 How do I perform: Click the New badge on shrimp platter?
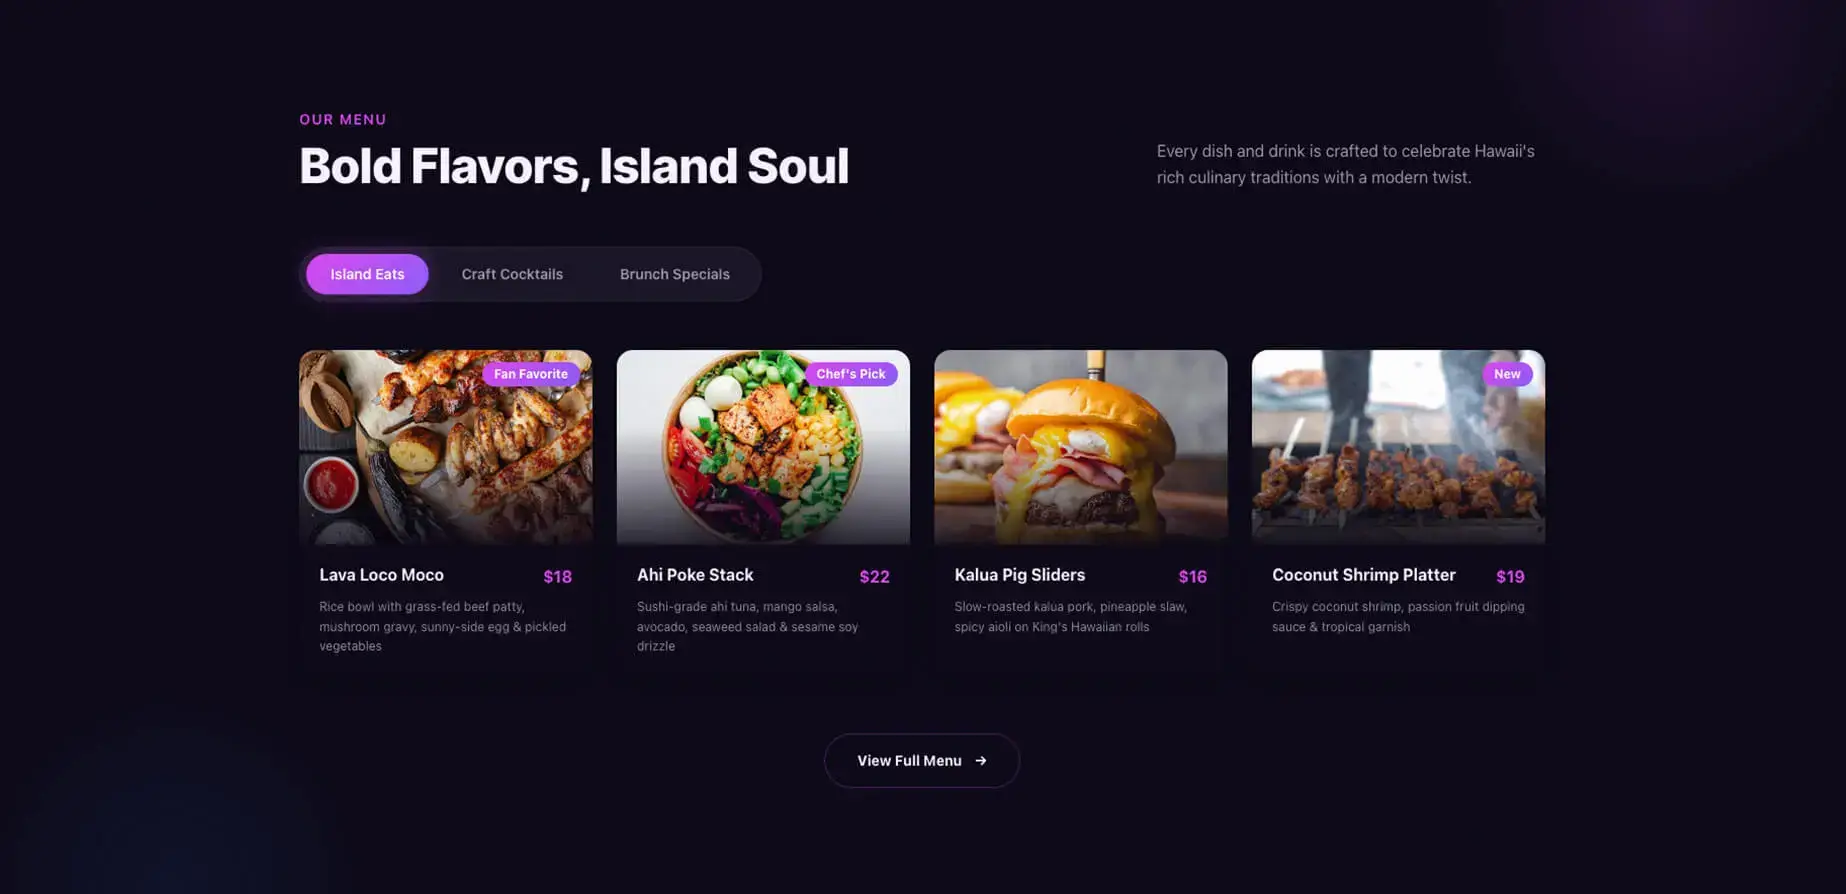point(1507,374)
